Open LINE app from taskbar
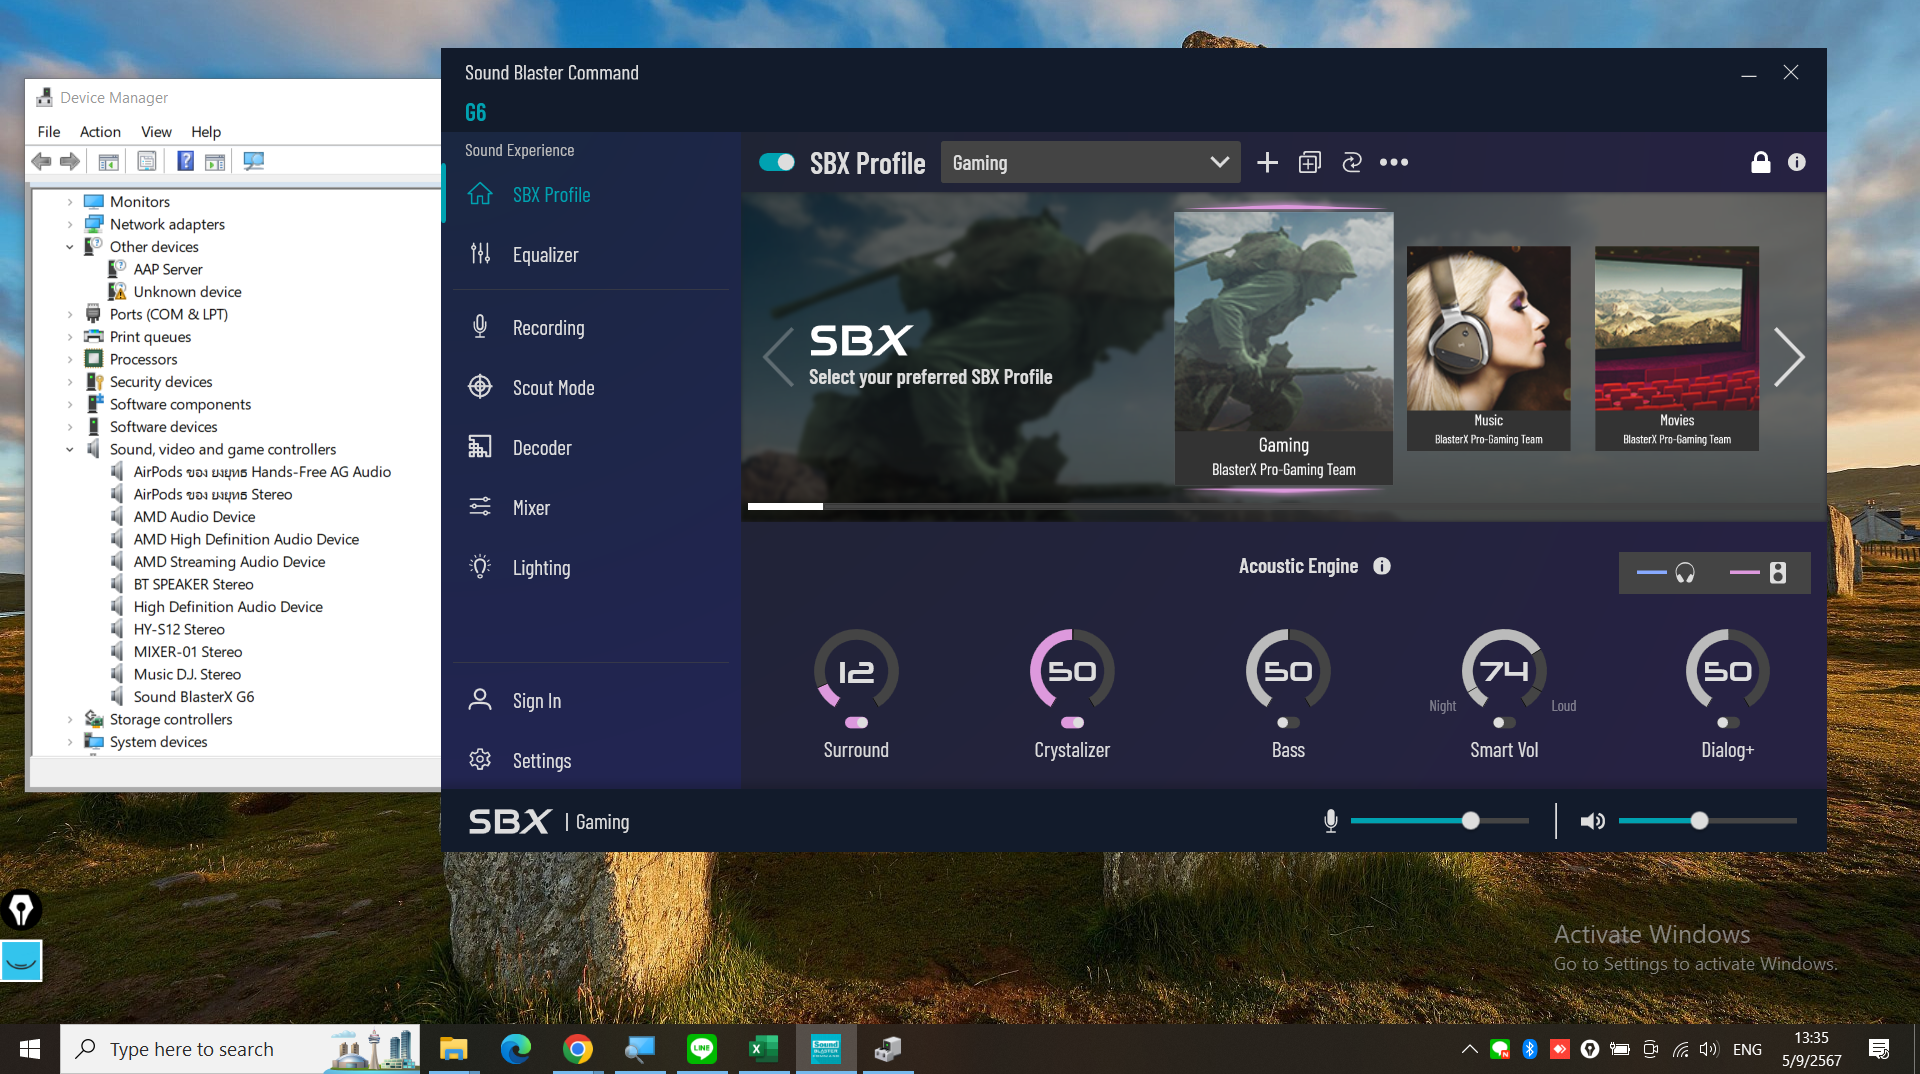The width and height of the screenshot is (1920, 1074). click(x=702, y=1049)
